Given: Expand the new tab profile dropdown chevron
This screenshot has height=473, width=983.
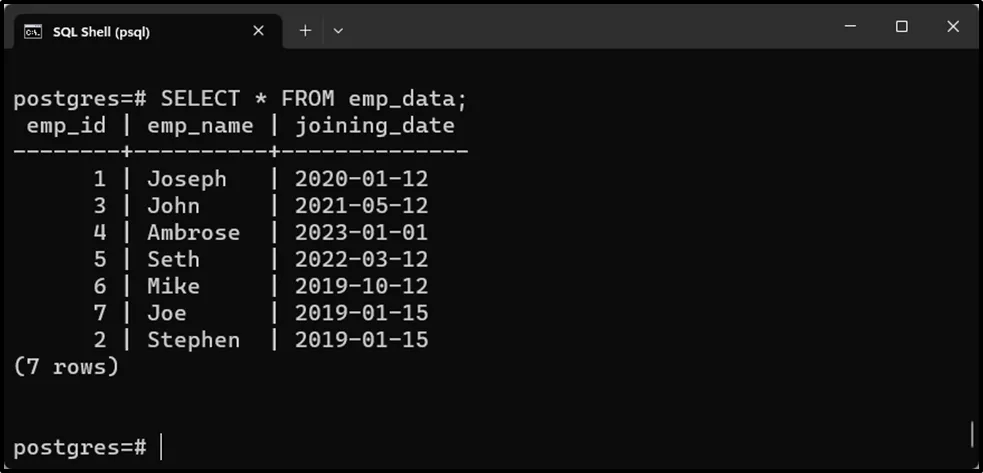Looking at the screenshot, I should tap(338, 31).
